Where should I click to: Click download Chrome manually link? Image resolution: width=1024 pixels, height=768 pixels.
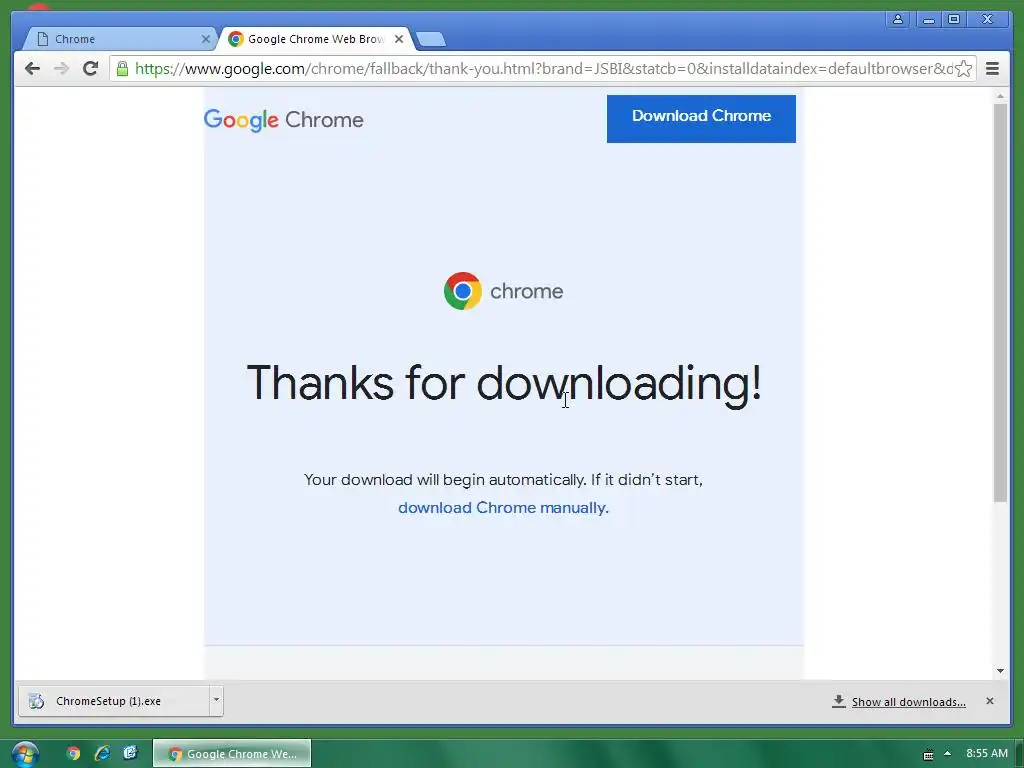pos(502,507)
